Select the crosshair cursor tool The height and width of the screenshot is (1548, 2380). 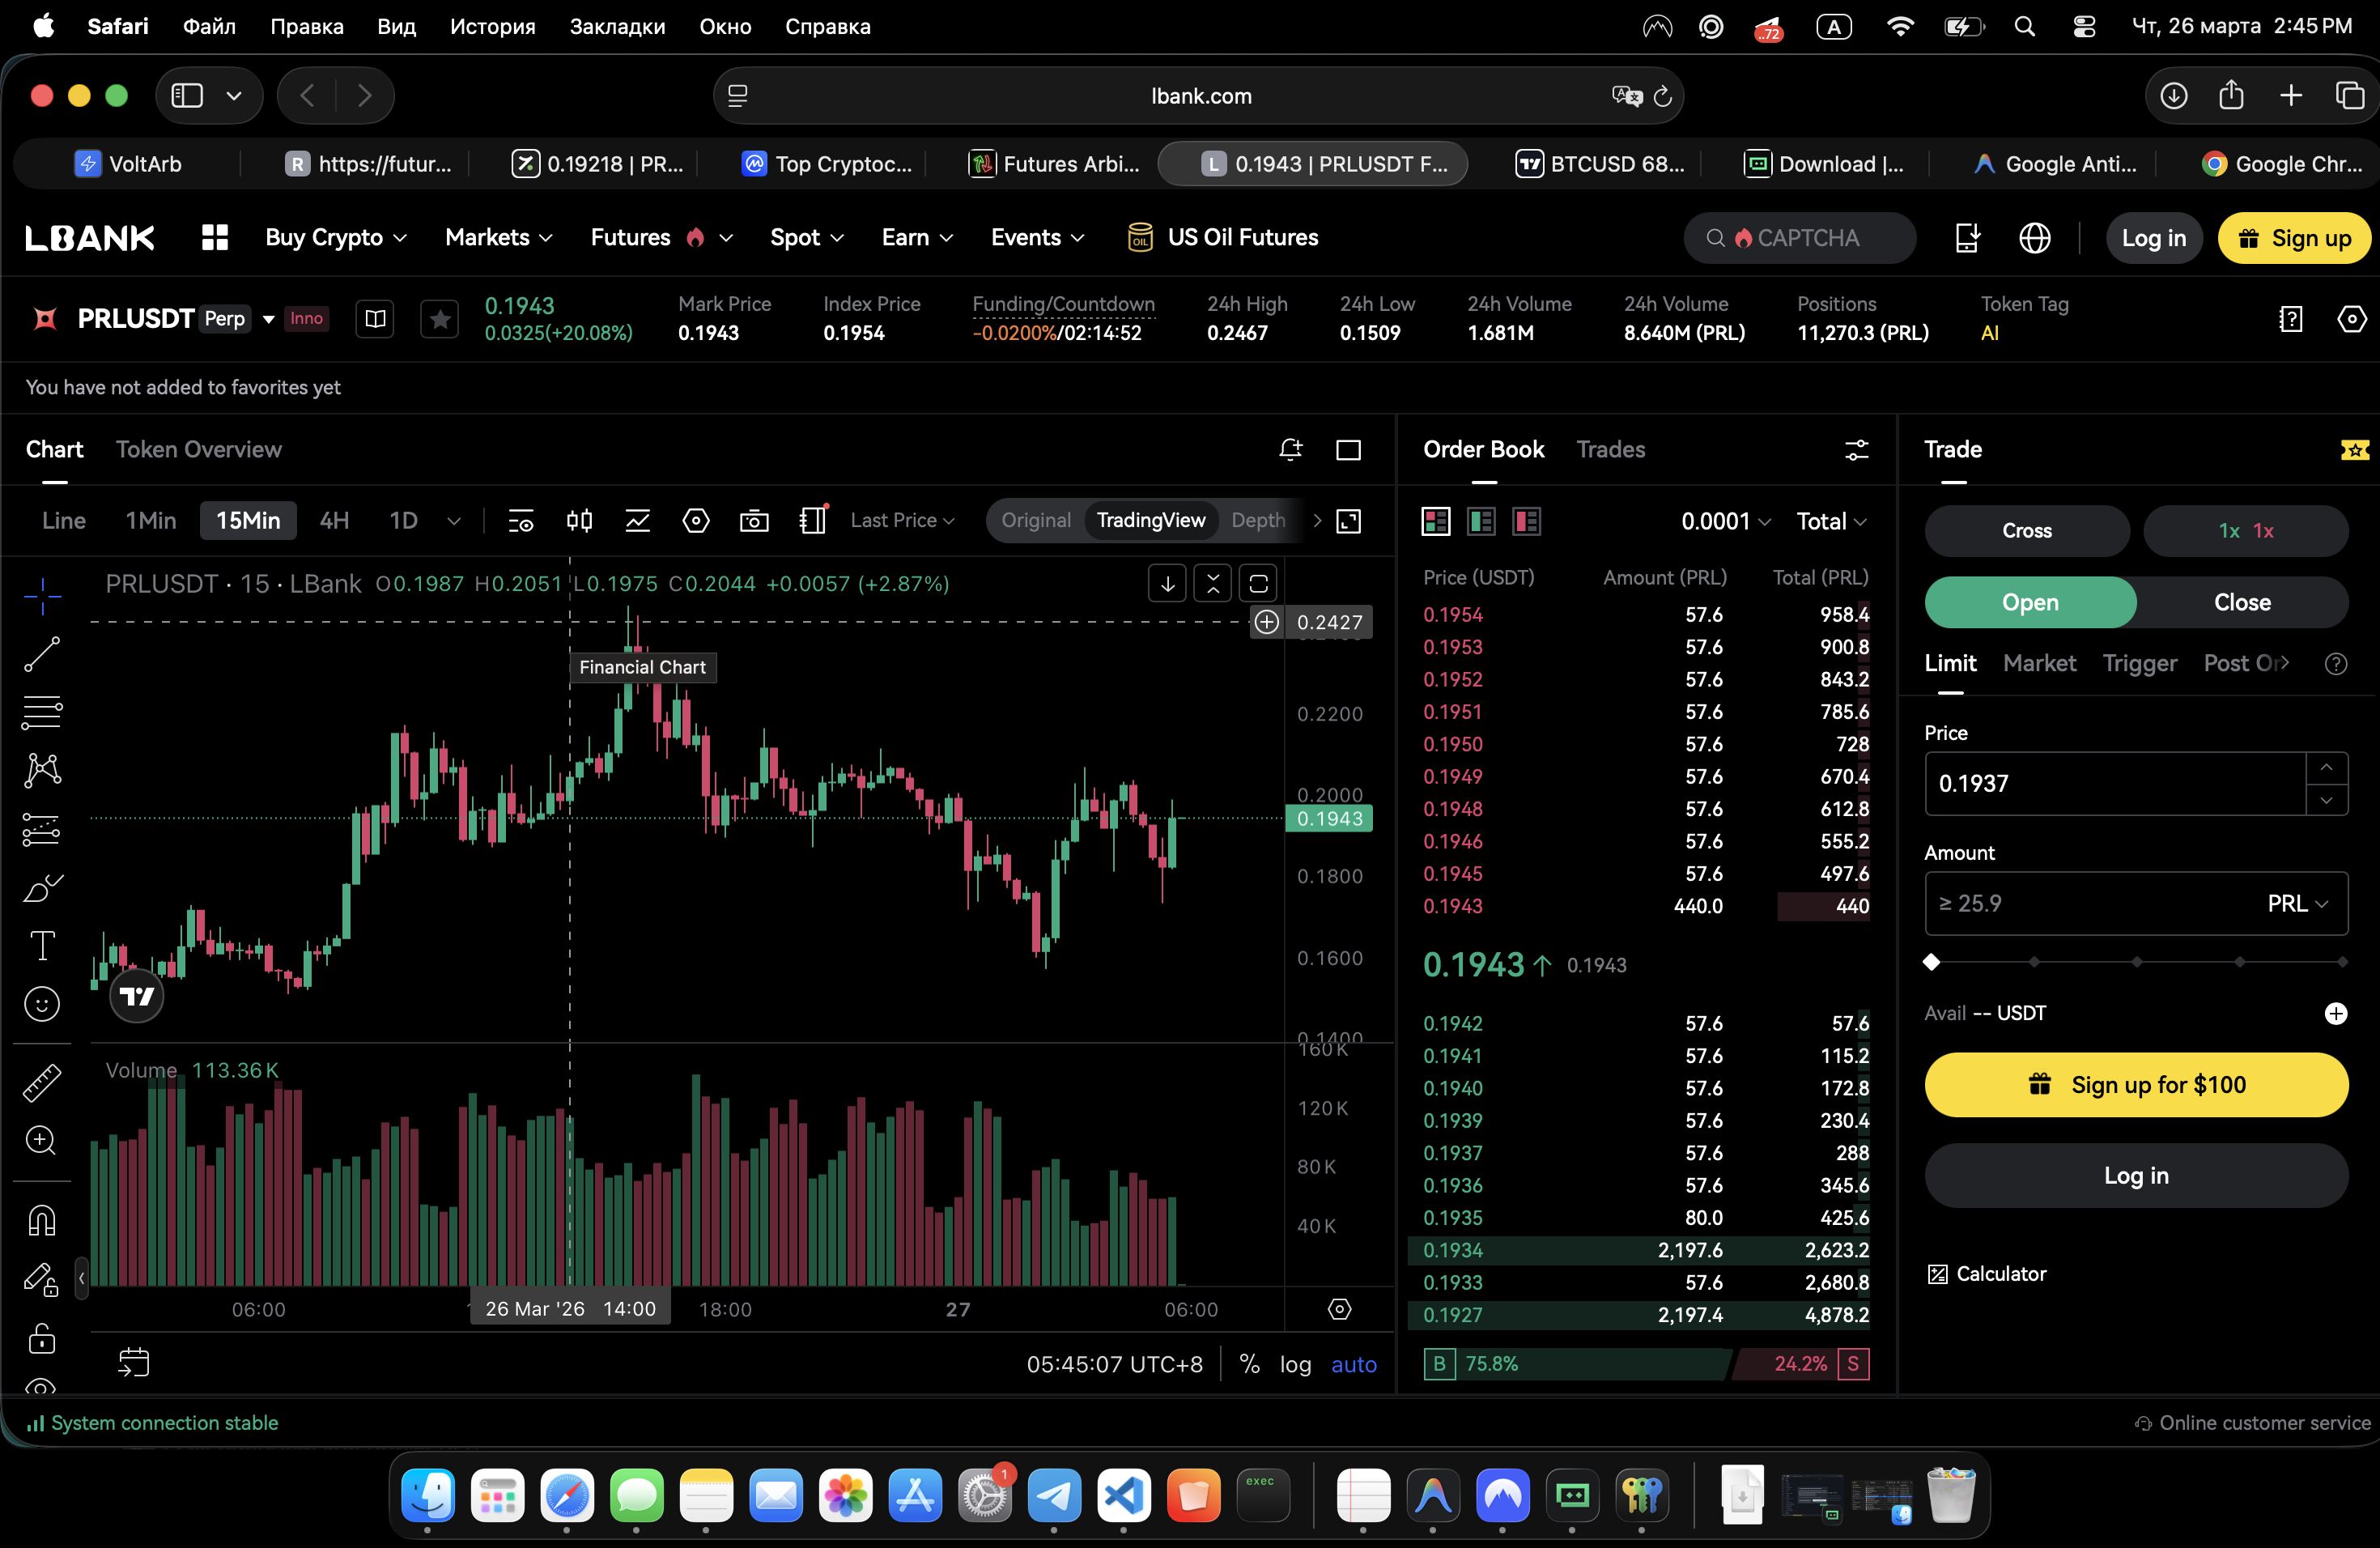point(42,596)
